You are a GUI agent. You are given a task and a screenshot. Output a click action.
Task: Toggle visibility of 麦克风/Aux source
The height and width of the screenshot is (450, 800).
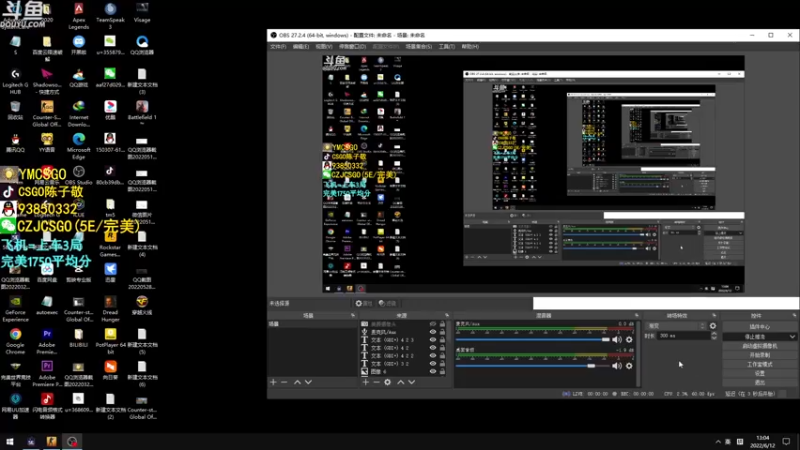[x=433, y=332]
